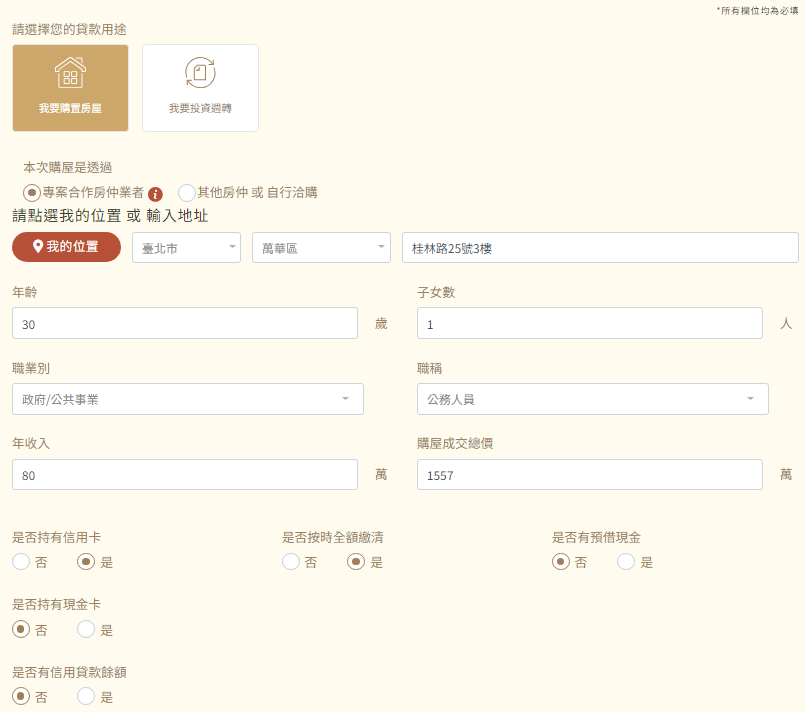Select the 其他房仲 或 自行洽購 radio button
805x712 pixels.
pos(186,192)
